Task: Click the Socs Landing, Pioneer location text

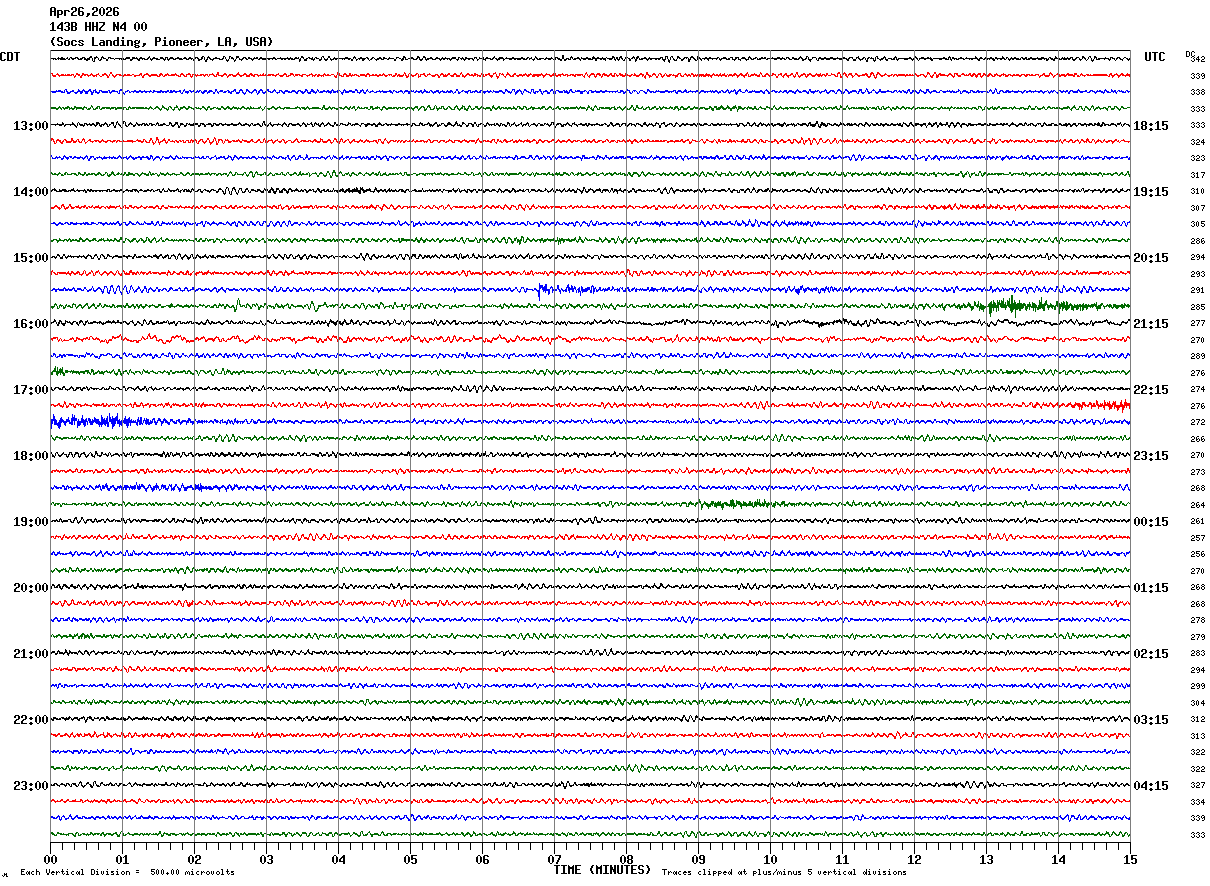Action: (x=160, y=42)
